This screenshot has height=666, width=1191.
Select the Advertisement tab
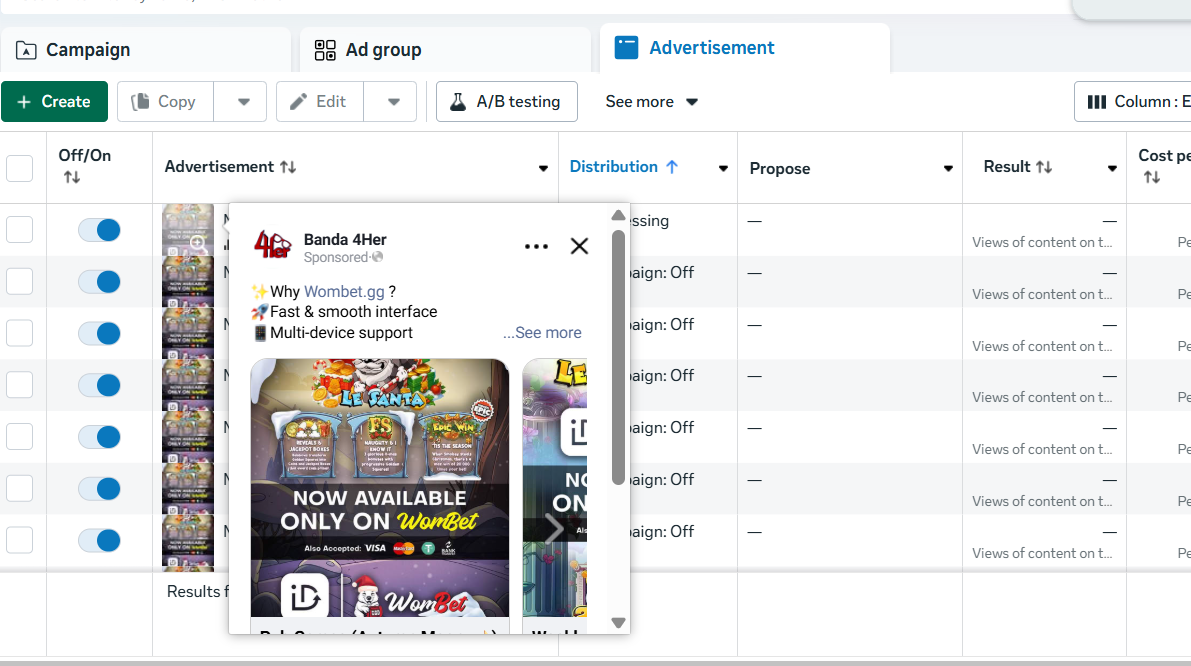point(744,48)
